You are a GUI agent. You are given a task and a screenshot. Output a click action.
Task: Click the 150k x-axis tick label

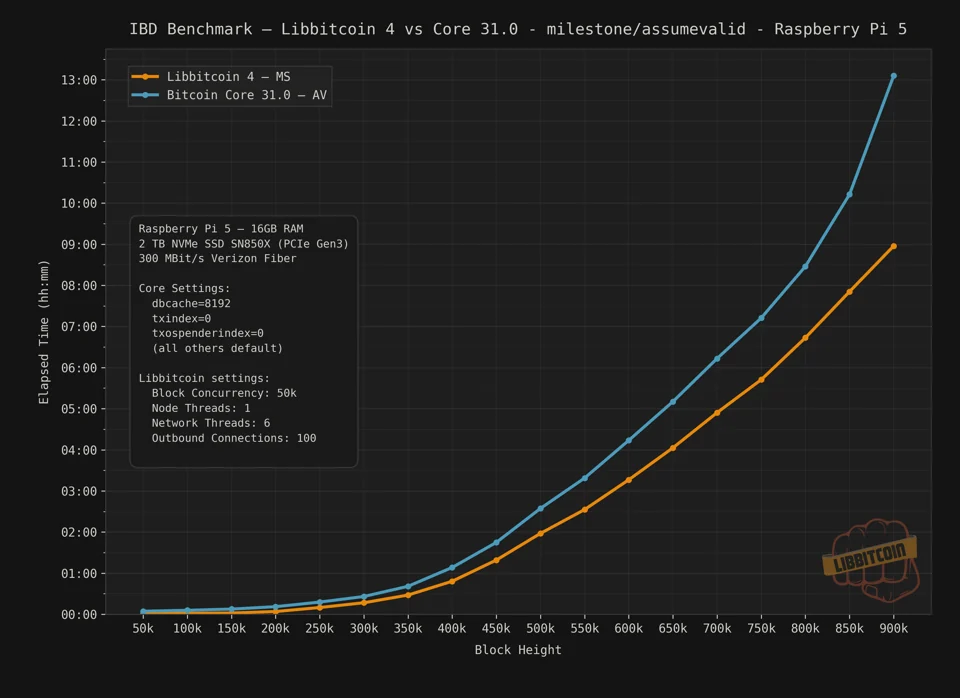tap(231, 629)
